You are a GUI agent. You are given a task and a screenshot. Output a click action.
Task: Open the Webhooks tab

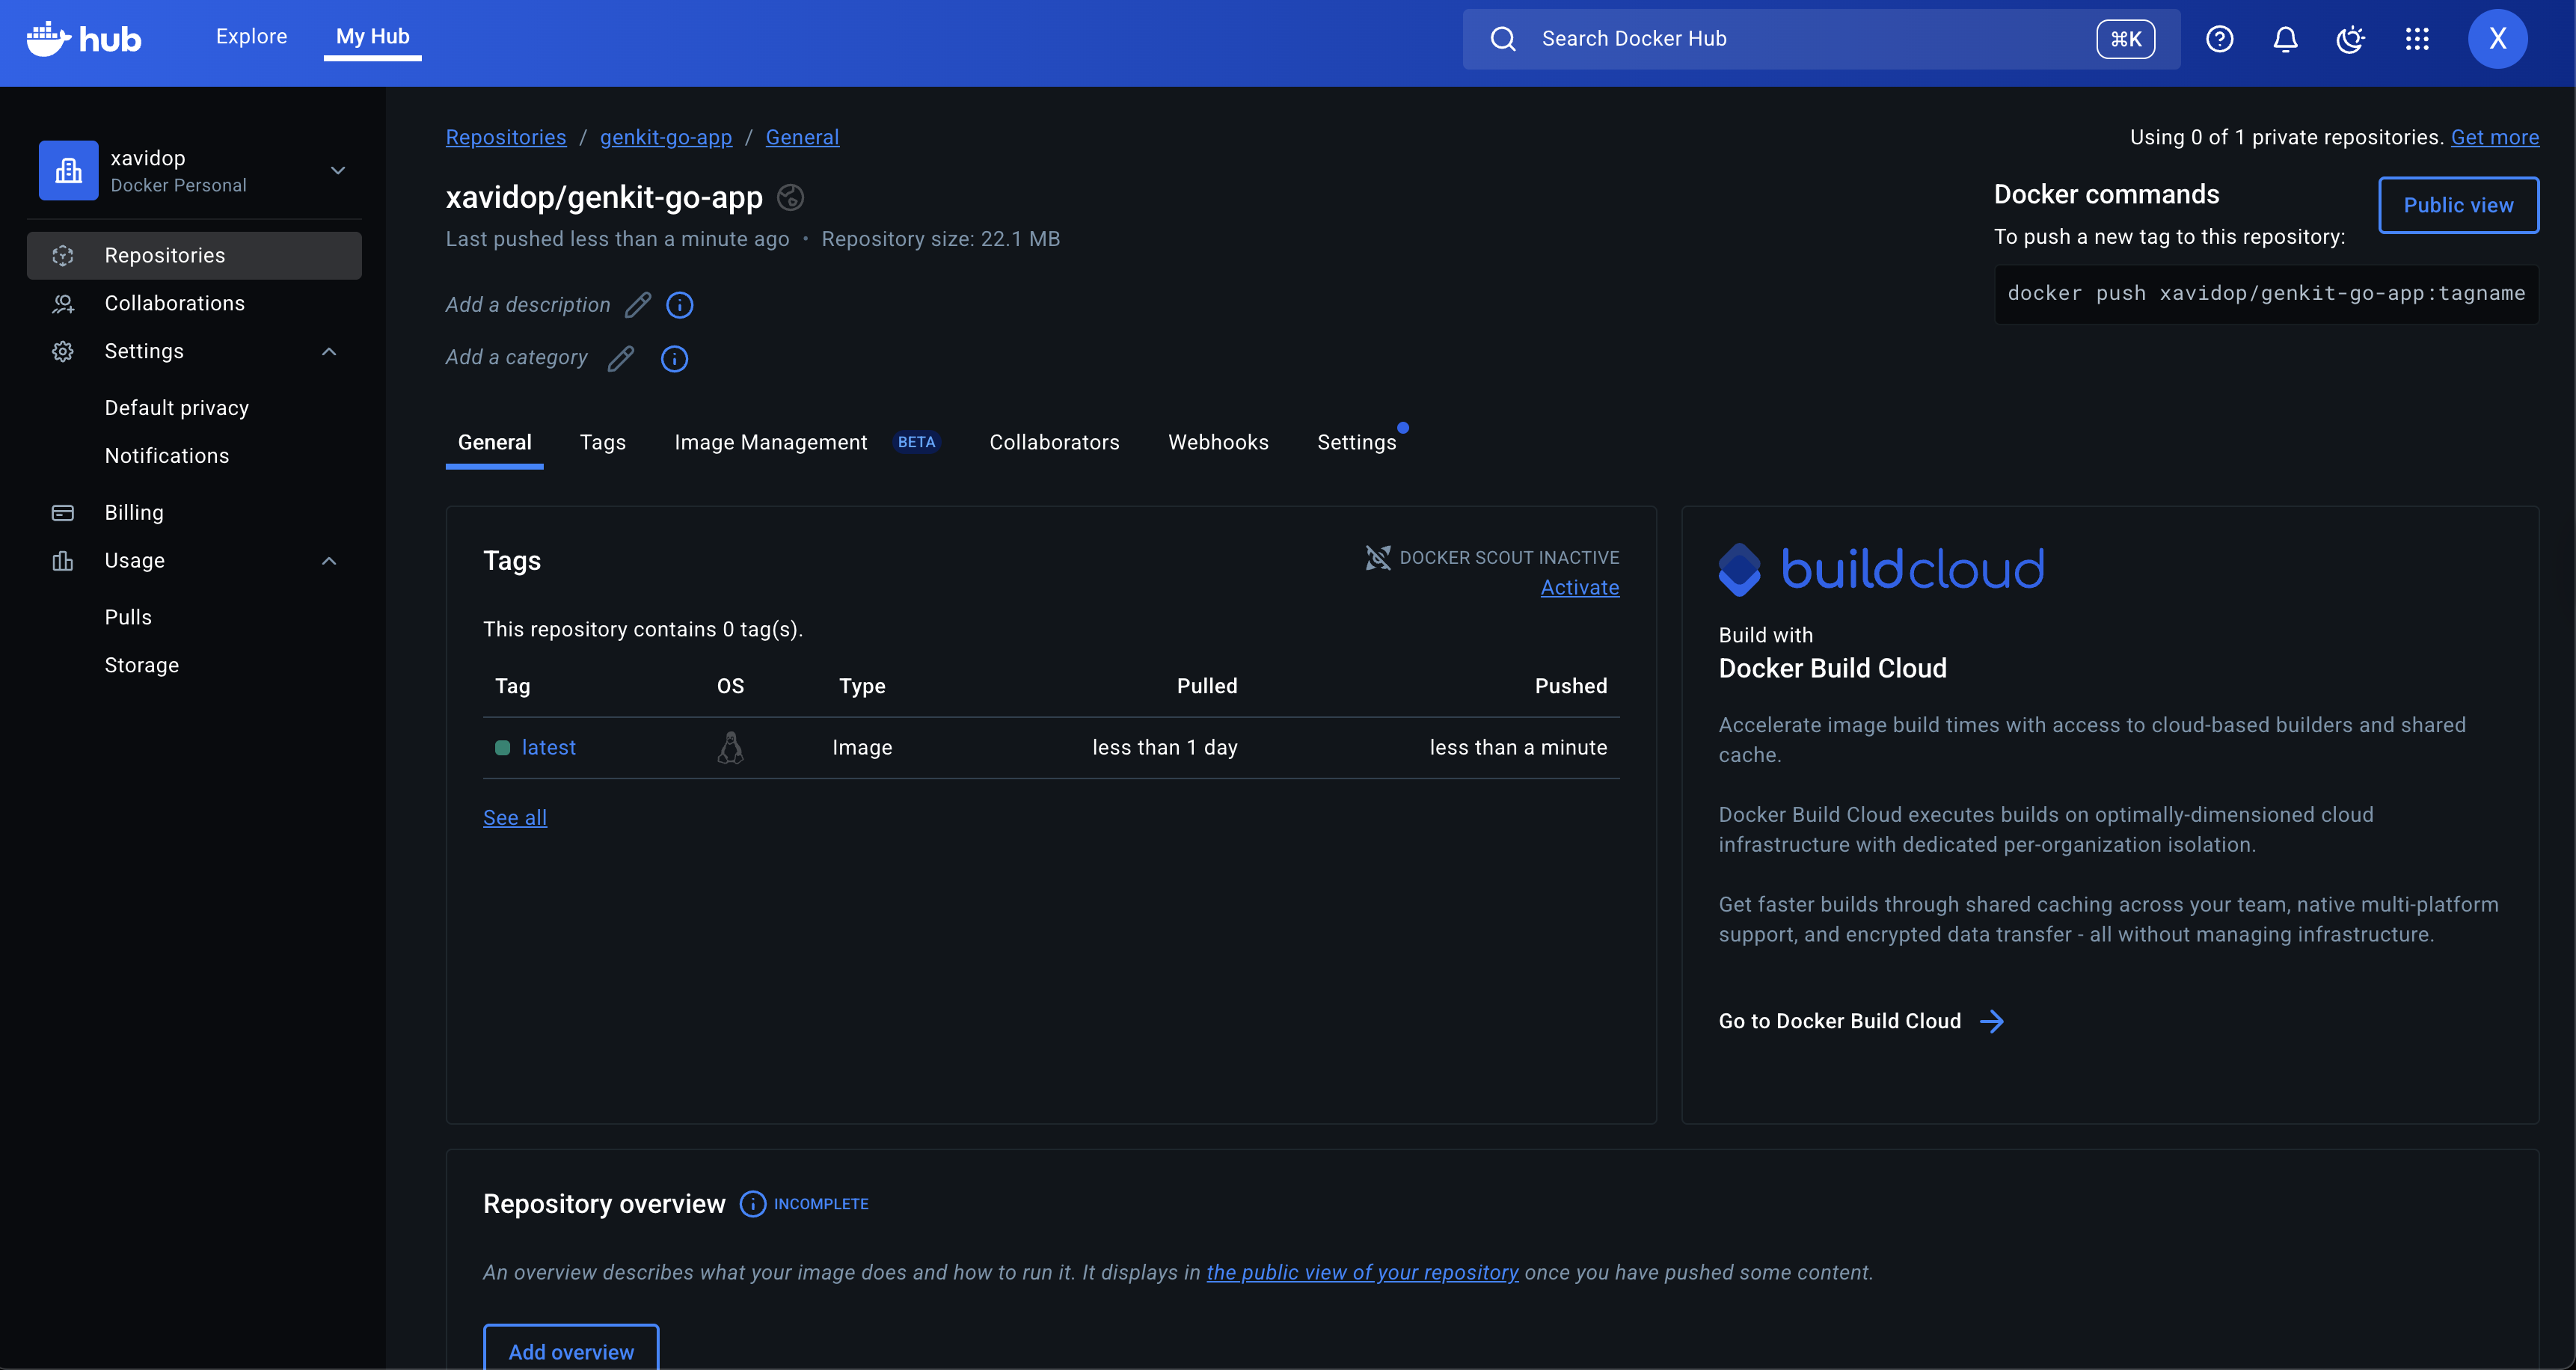[x=1218, y=442]
